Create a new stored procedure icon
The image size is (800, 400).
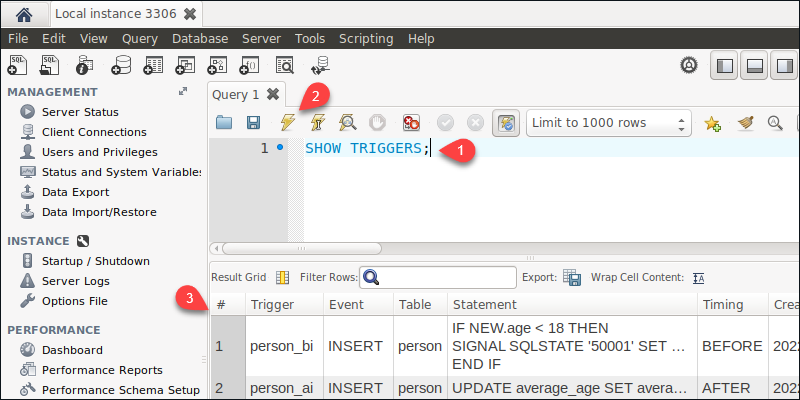(216, 65)
